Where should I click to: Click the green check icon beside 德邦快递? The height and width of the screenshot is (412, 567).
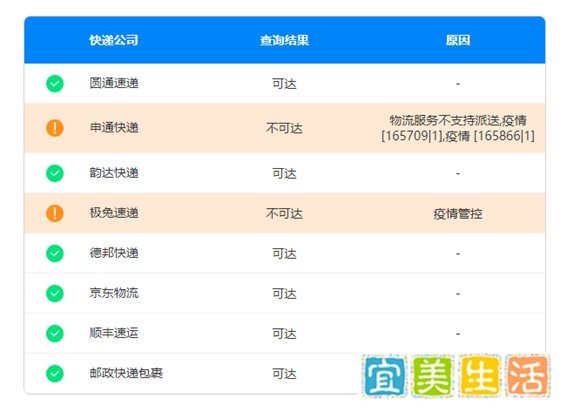(x=55, y=253)
